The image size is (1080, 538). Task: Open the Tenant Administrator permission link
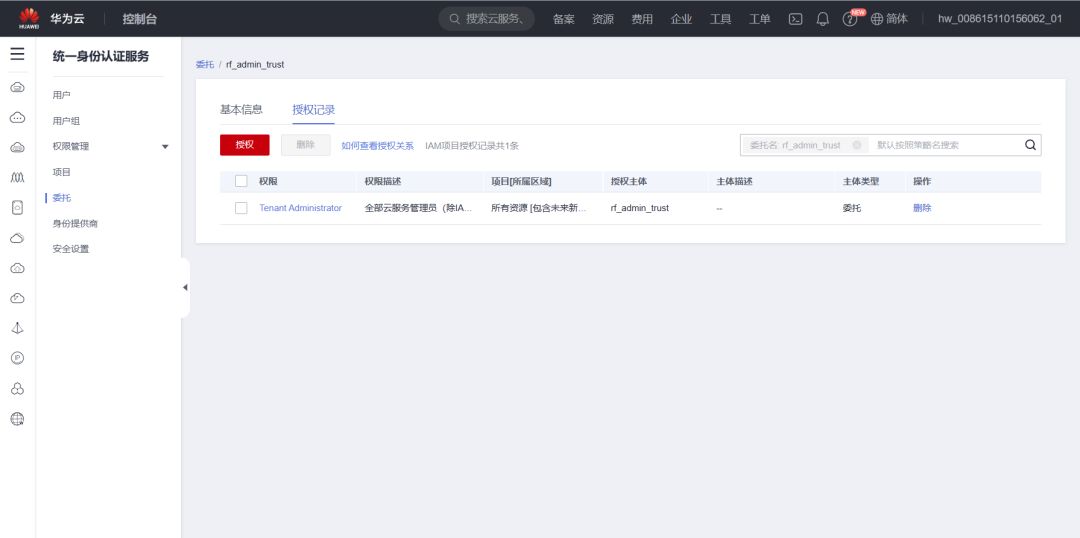click(x=300, y=208)
